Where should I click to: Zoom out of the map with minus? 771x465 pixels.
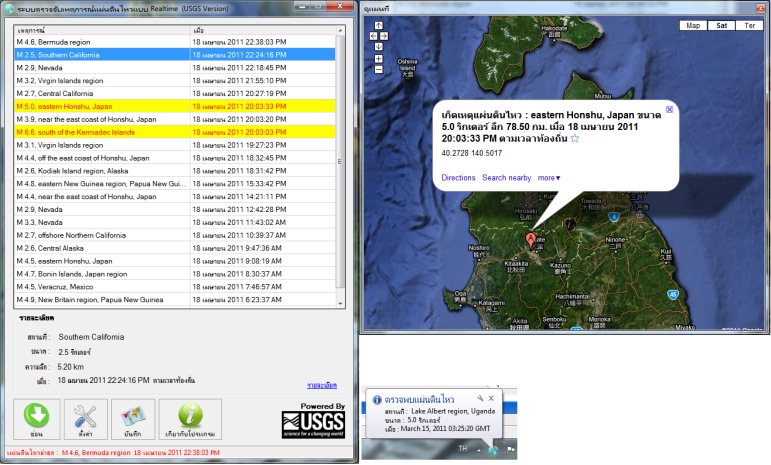[379, 69]
